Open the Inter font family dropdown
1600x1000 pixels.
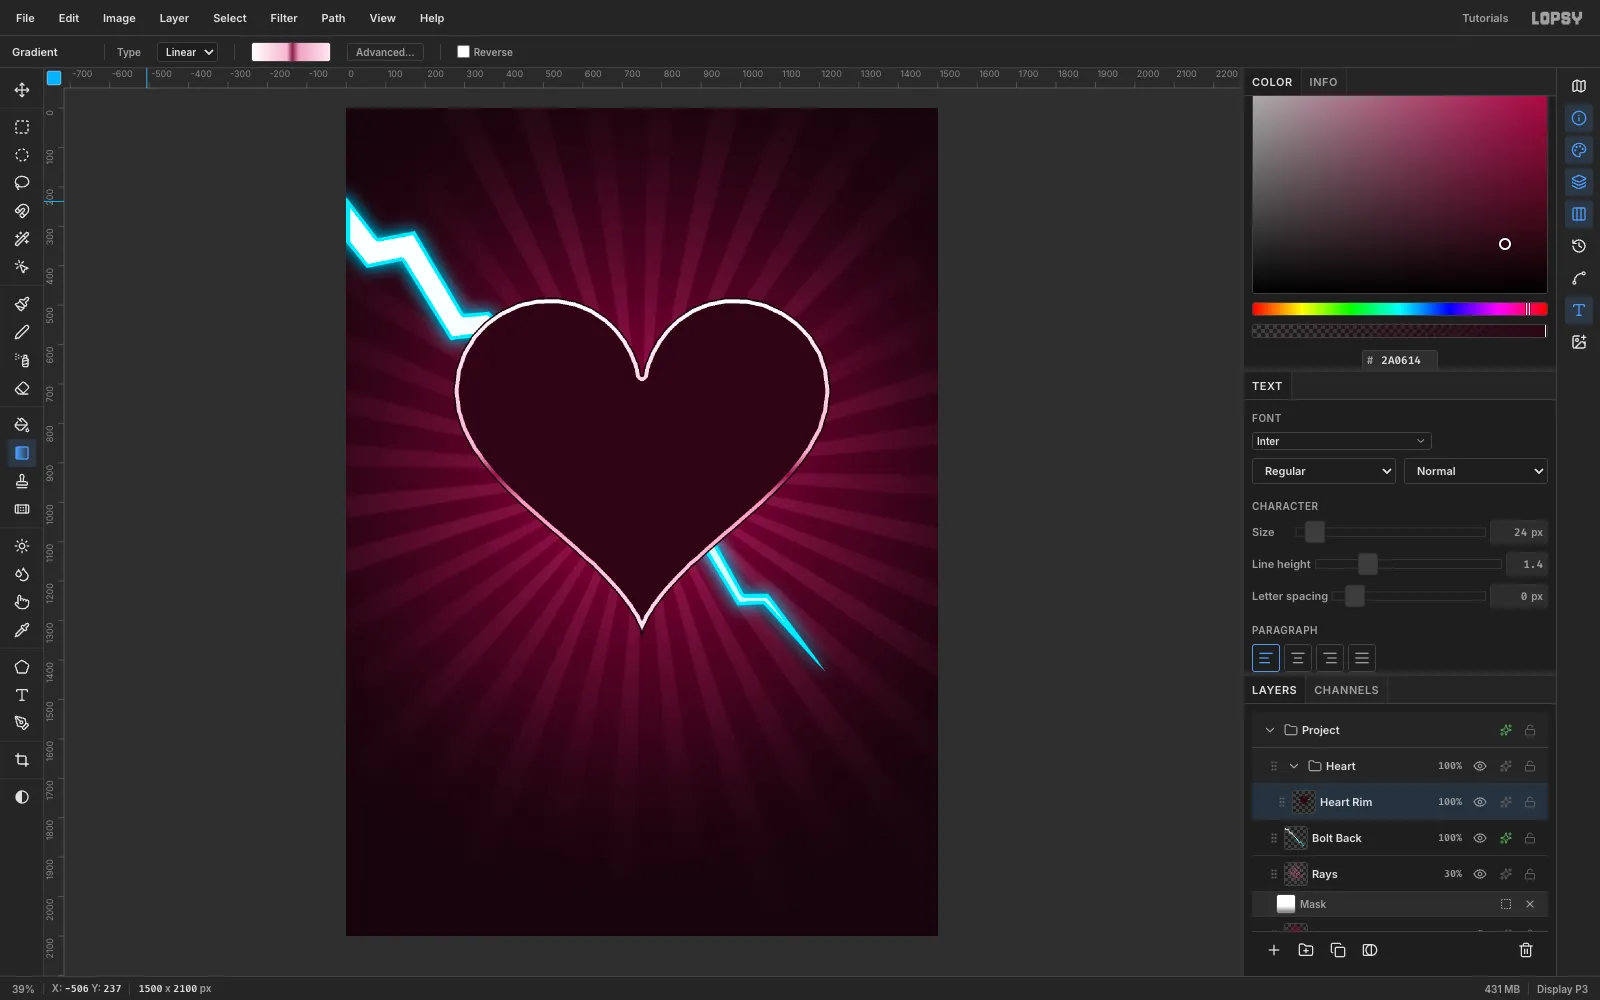pyautogui.click(x=1341, y=441)
